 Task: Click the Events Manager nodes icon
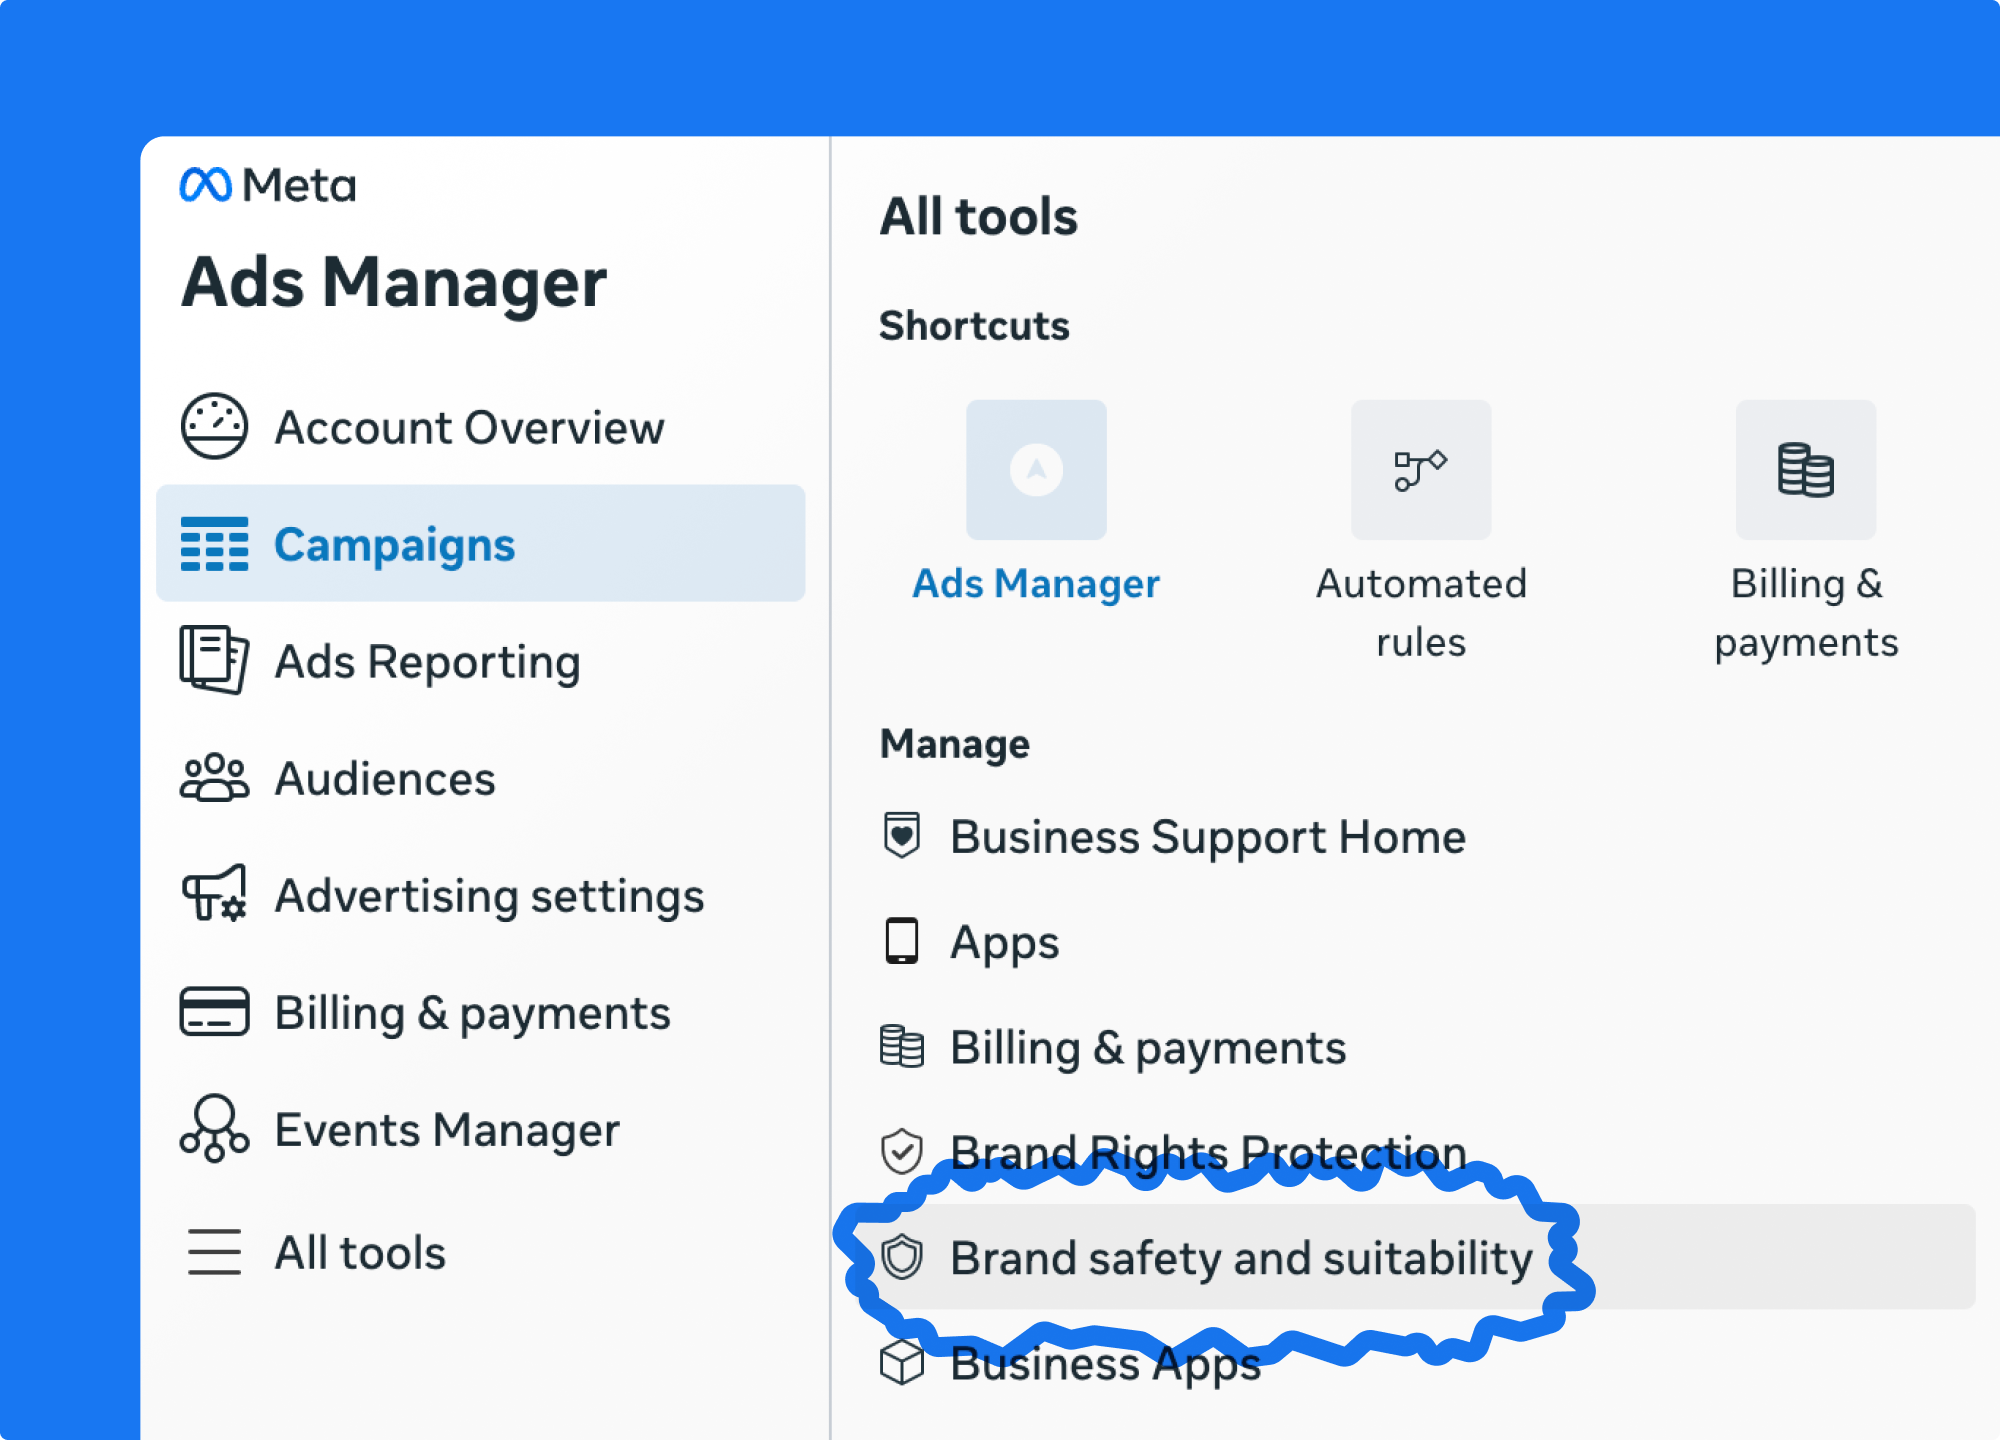click(x=213, y=1129)
